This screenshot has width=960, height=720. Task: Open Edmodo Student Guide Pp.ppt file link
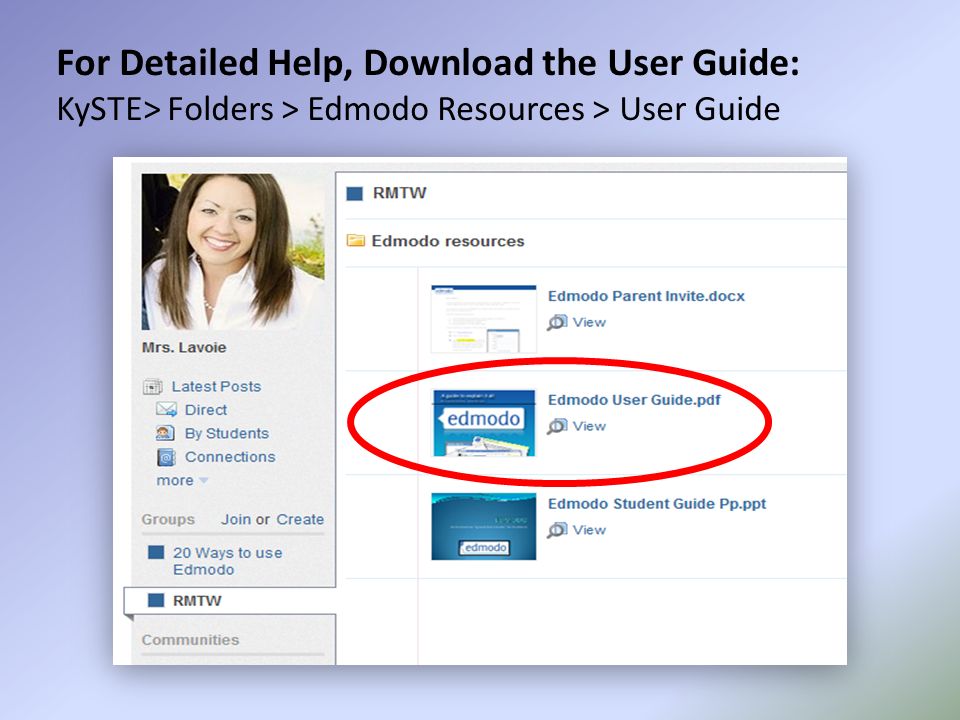(x=656, y=504)
